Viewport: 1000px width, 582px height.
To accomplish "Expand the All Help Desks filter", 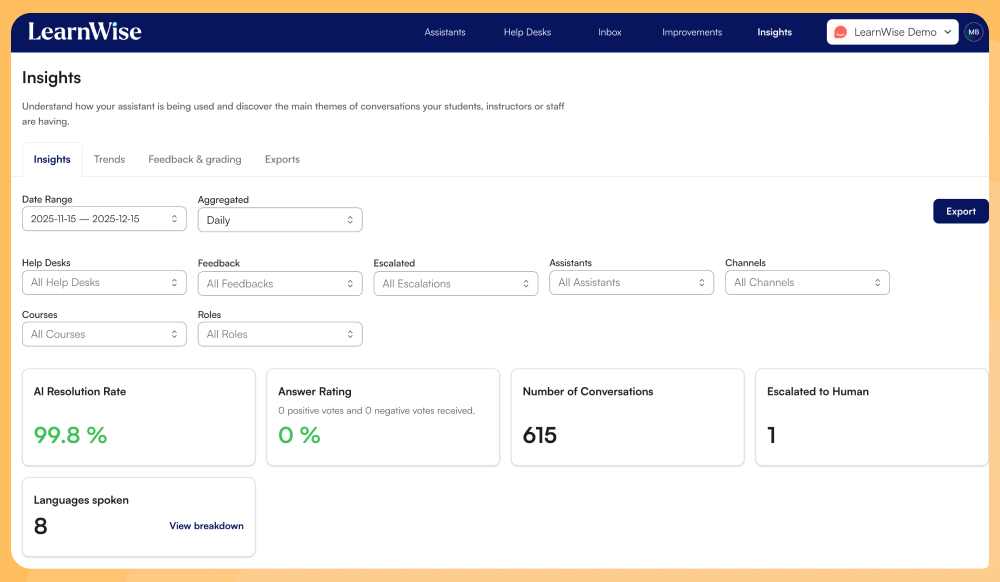I will point(104,283).
